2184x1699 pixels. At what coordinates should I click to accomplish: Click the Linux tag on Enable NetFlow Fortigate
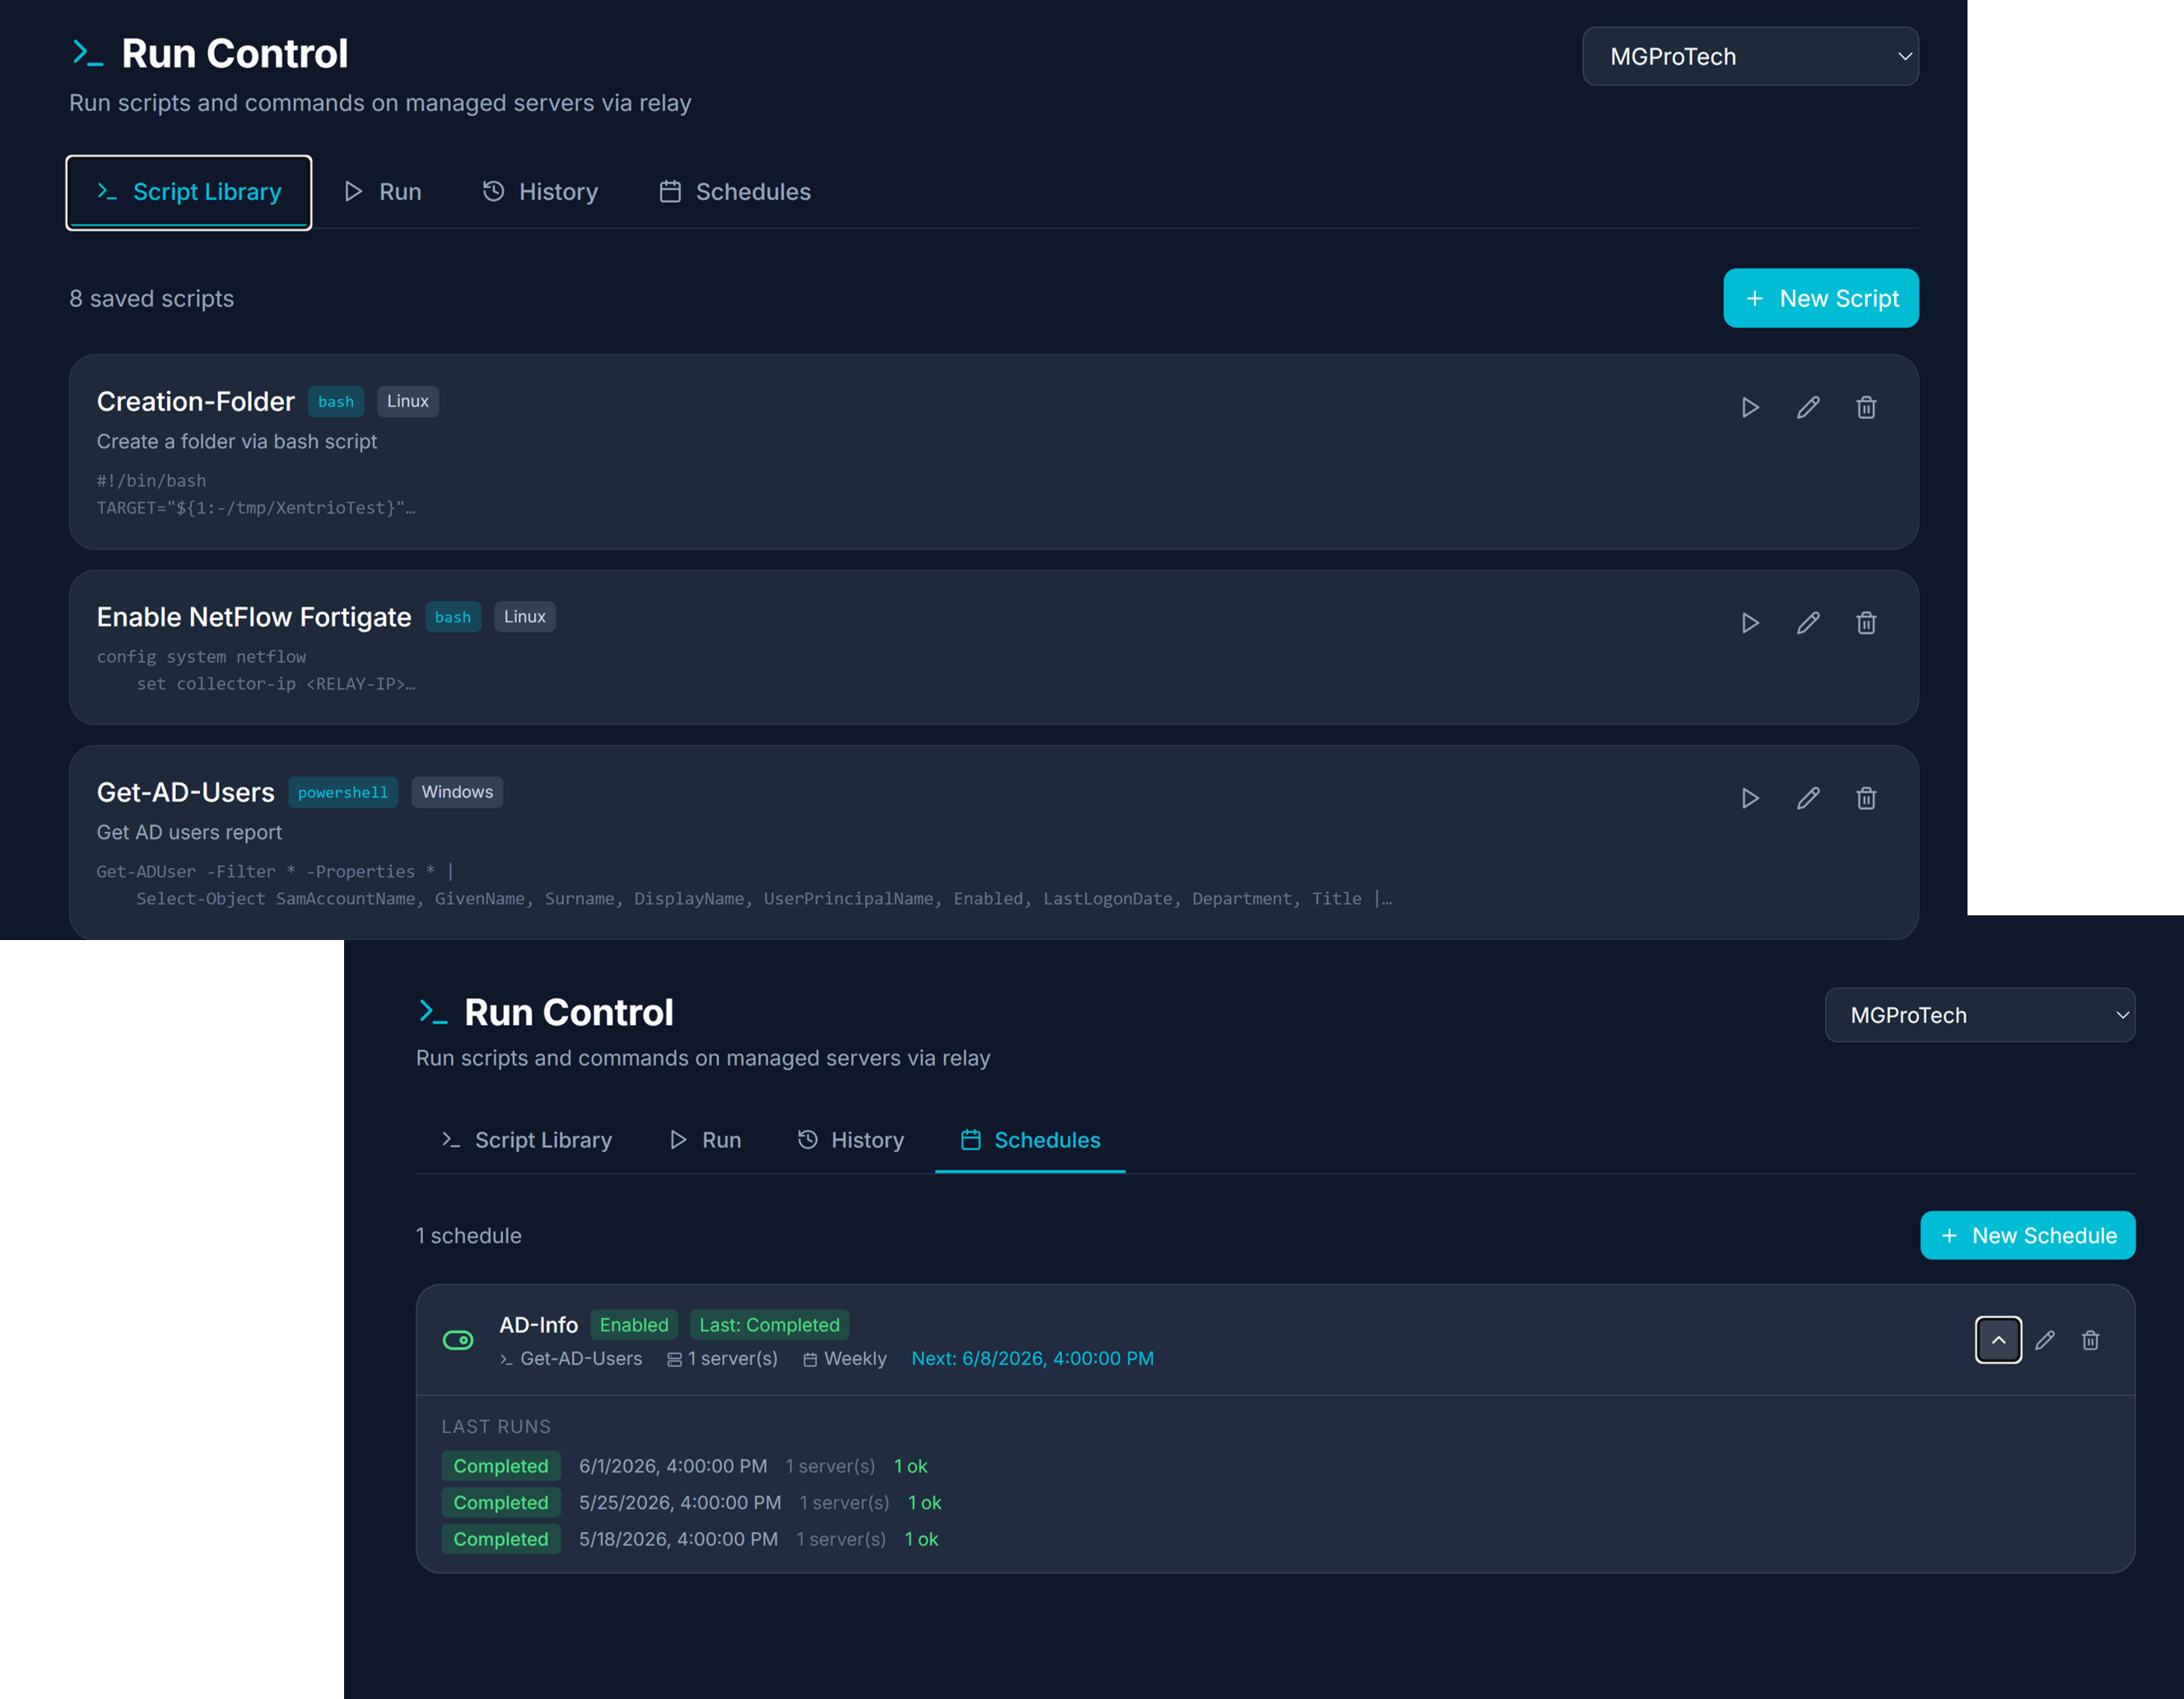pyautogui.click(x=525, y=617)
